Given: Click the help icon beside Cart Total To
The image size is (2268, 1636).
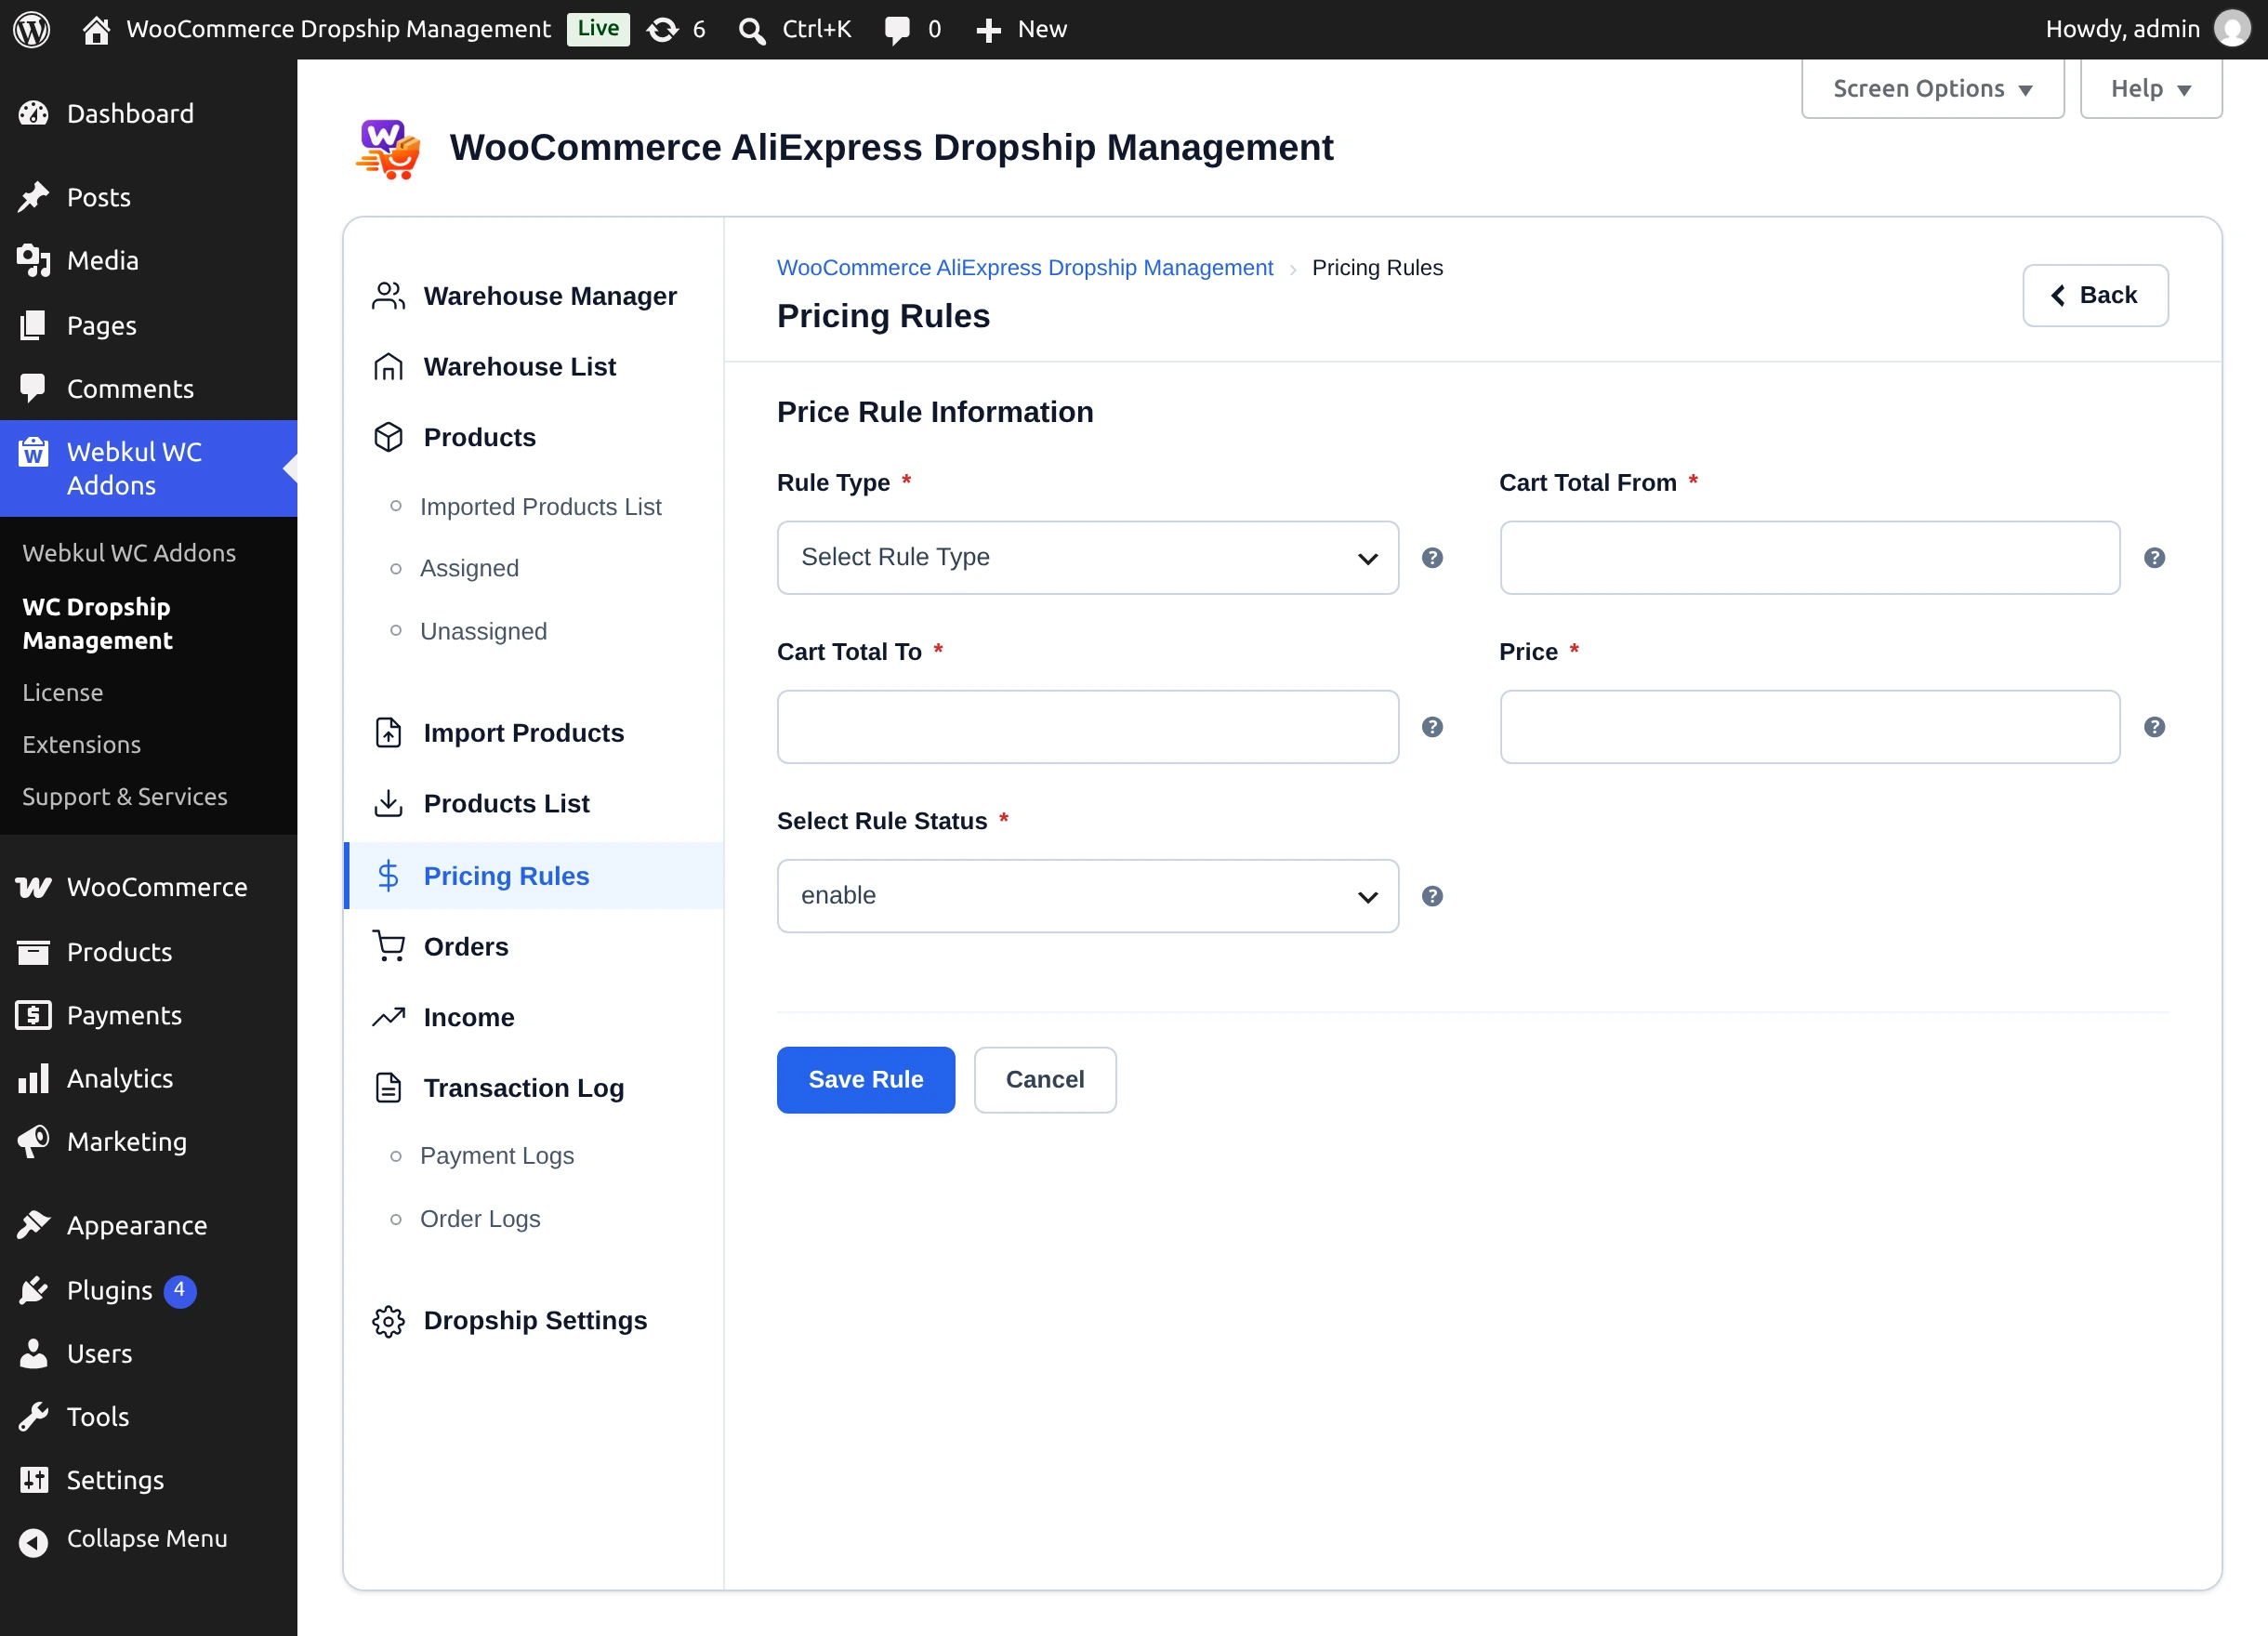Looking at the screenshot, I should coord(1432,727).
